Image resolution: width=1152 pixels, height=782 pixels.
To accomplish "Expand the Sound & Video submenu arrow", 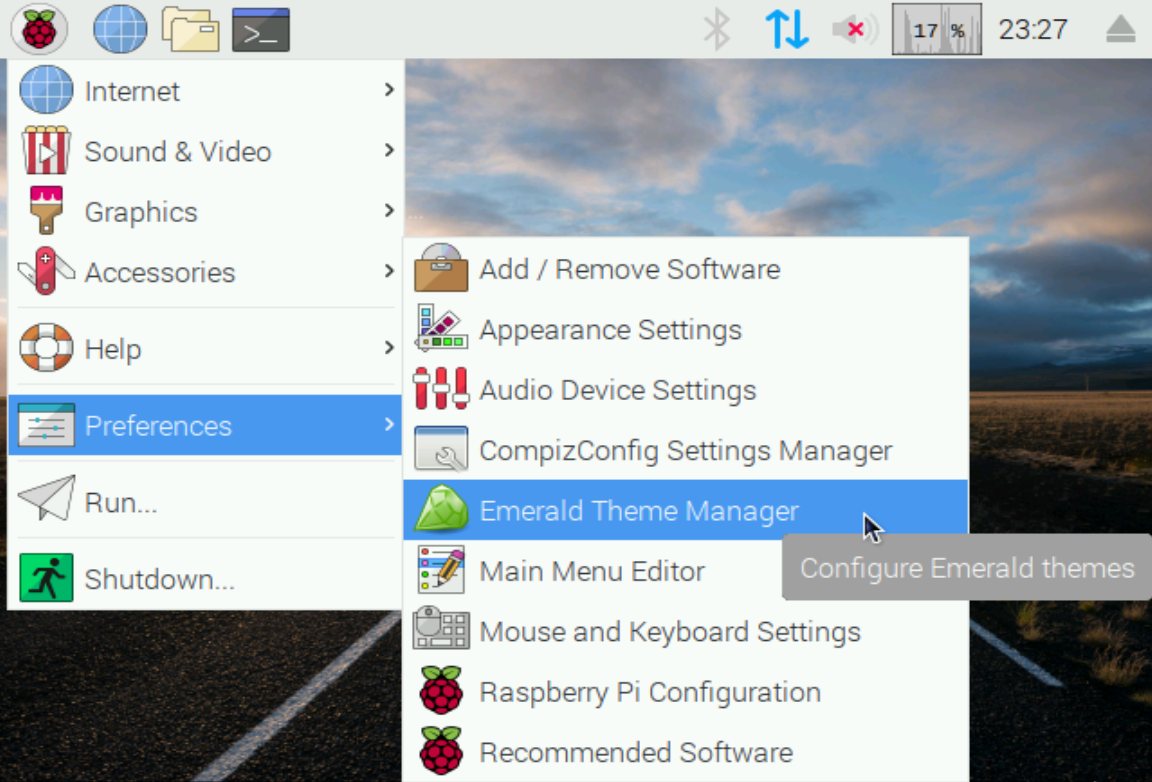I will pos(389,150).
